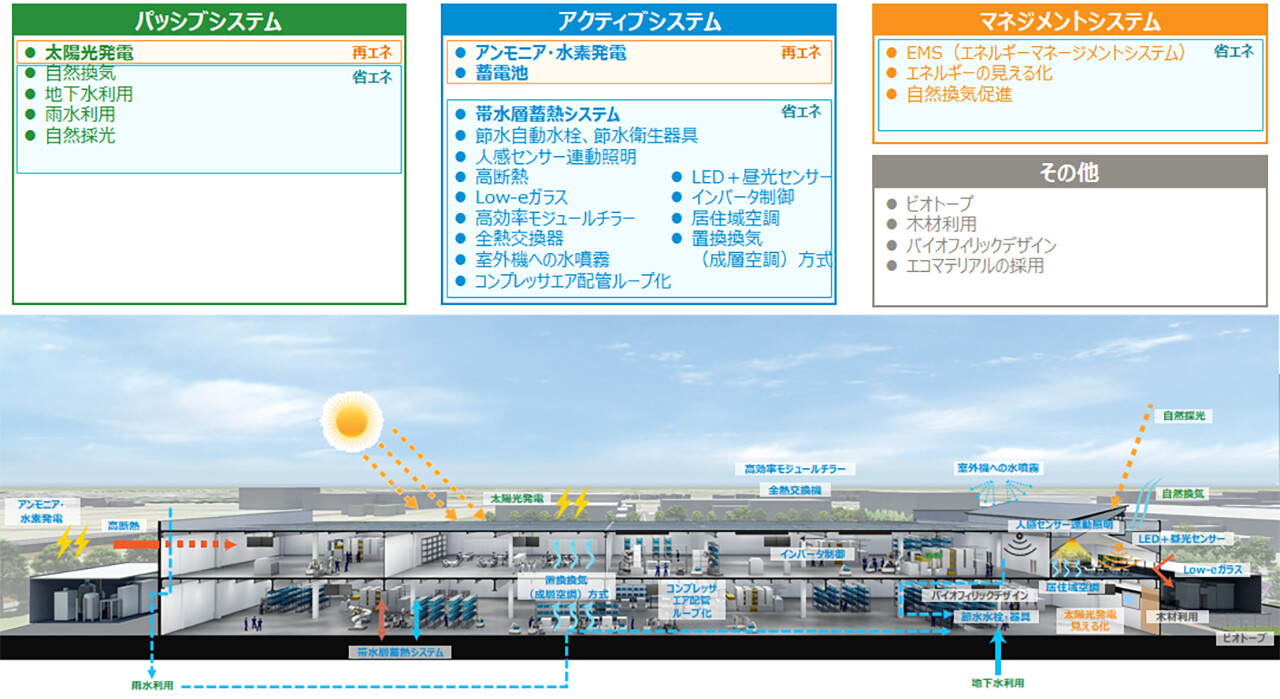
Task: Select the パッシブシステム green header
Action: (208, 21)
